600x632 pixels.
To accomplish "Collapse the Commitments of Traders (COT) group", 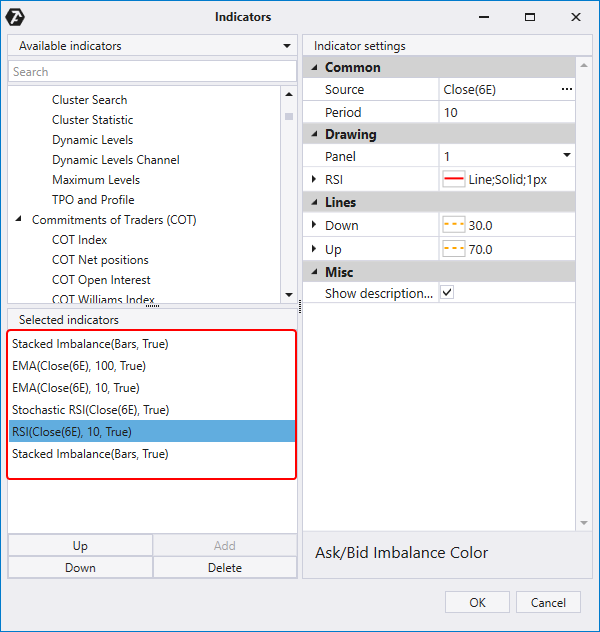I will tap(19, 220).
